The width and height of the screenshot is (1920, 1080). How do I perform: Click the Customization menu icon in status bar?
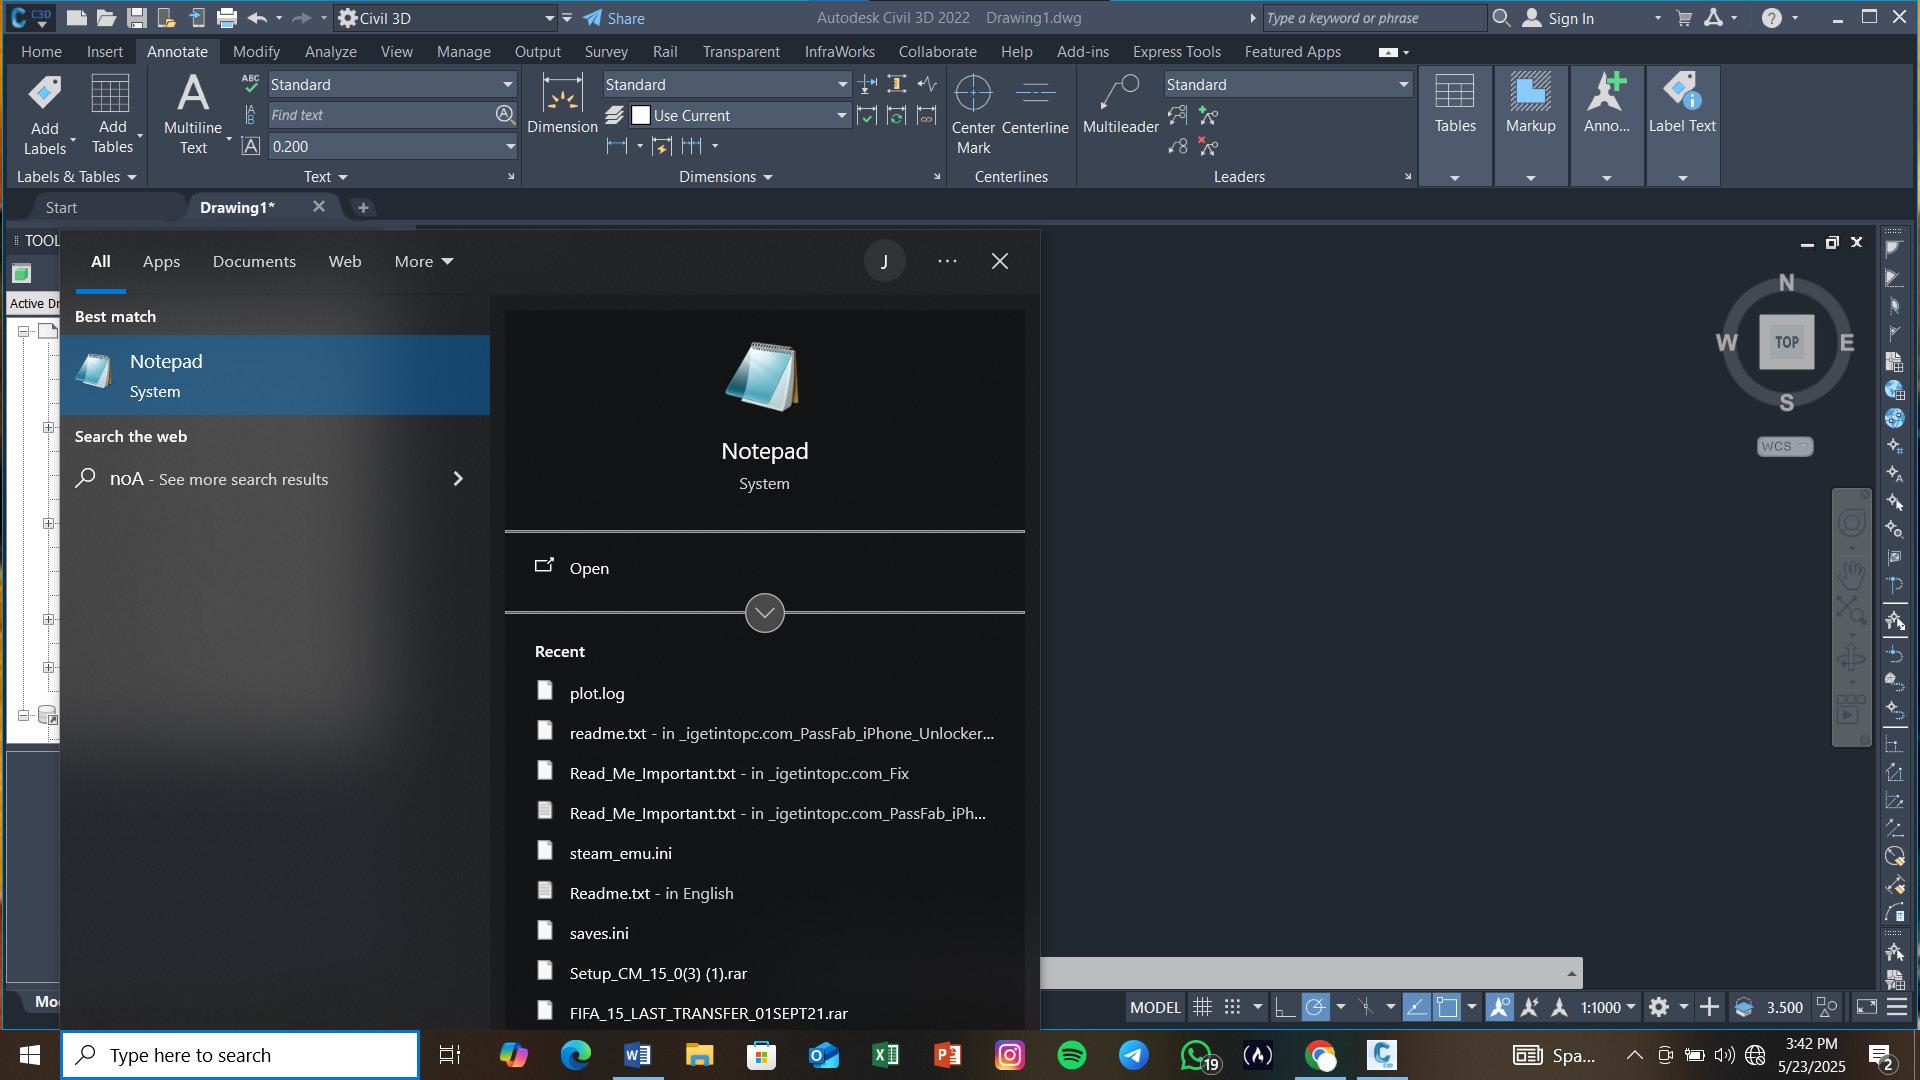(x=1897, y=1007)
